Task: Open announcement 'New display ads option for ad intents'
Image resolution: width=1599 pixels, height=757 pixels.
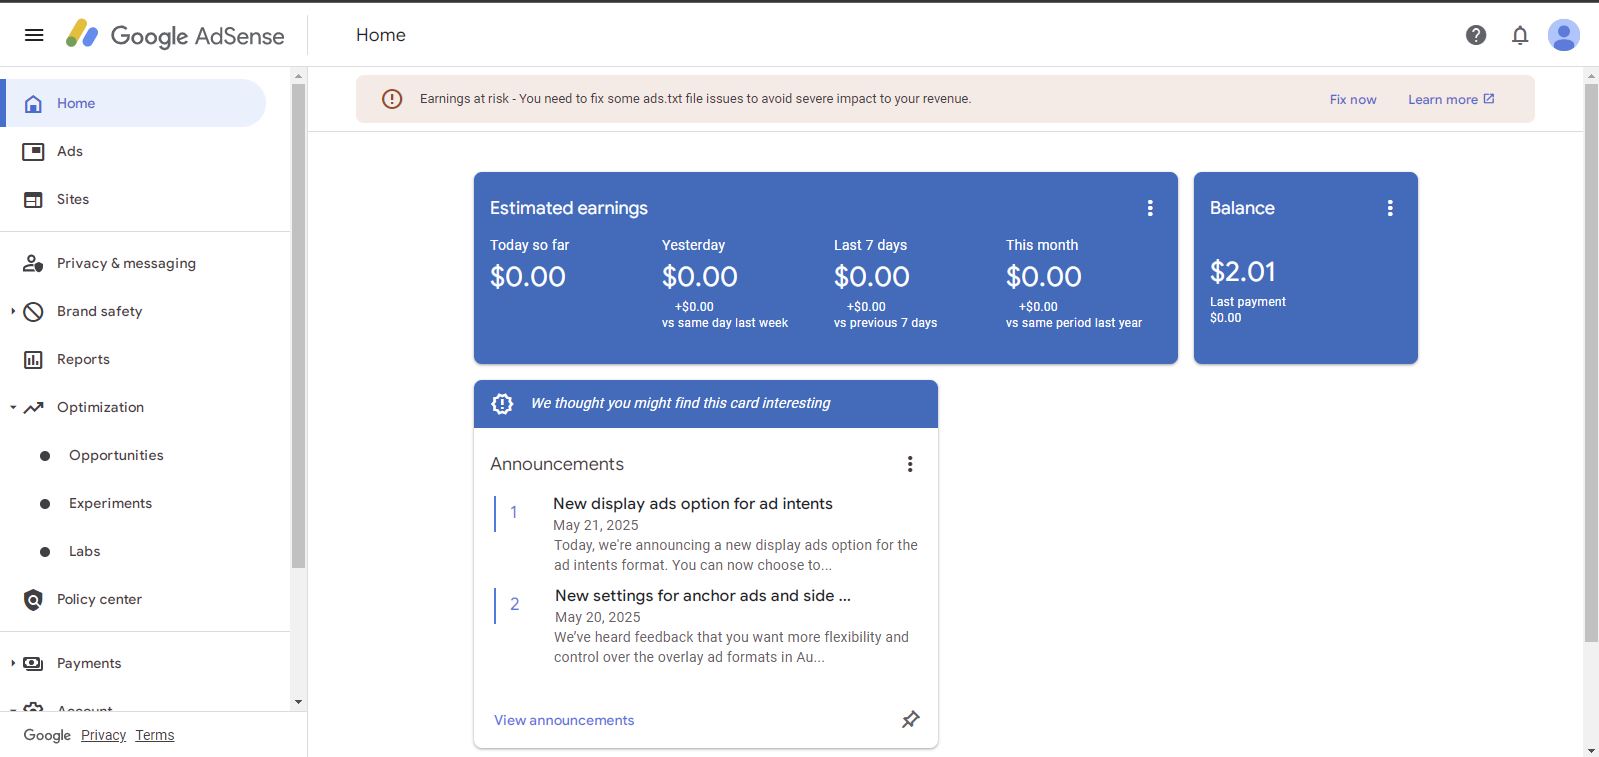Action: (x=693, y=504)
